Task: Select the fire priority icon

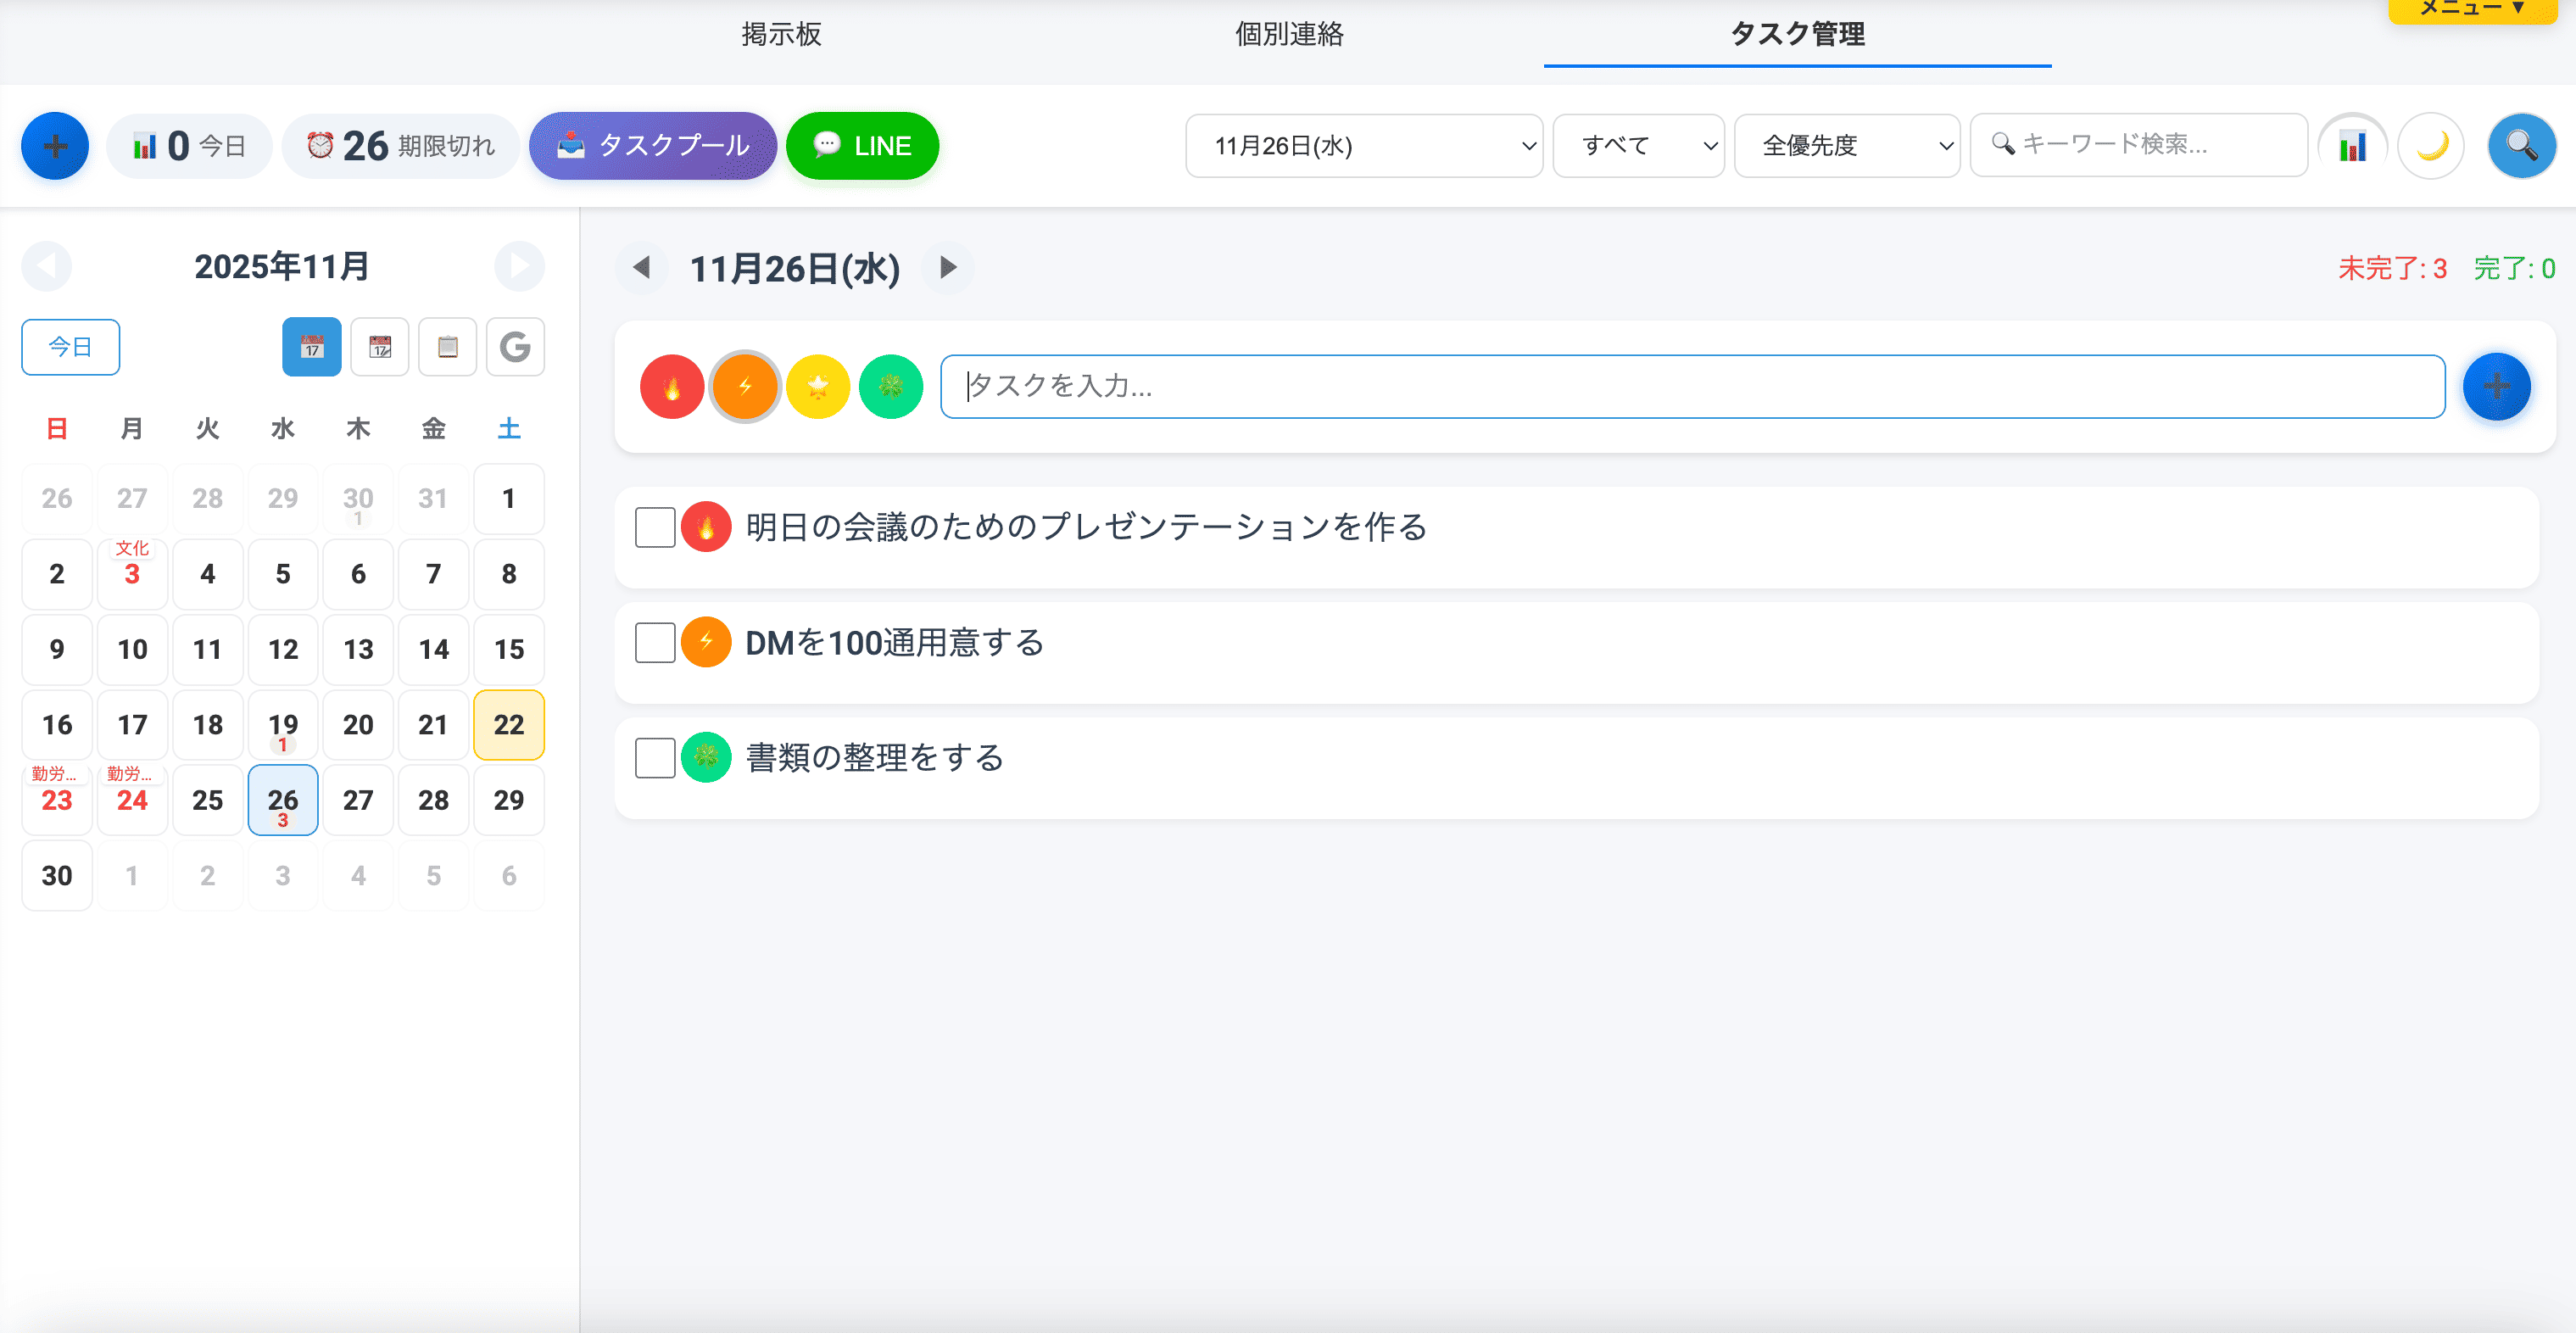Action: point(671,386)
